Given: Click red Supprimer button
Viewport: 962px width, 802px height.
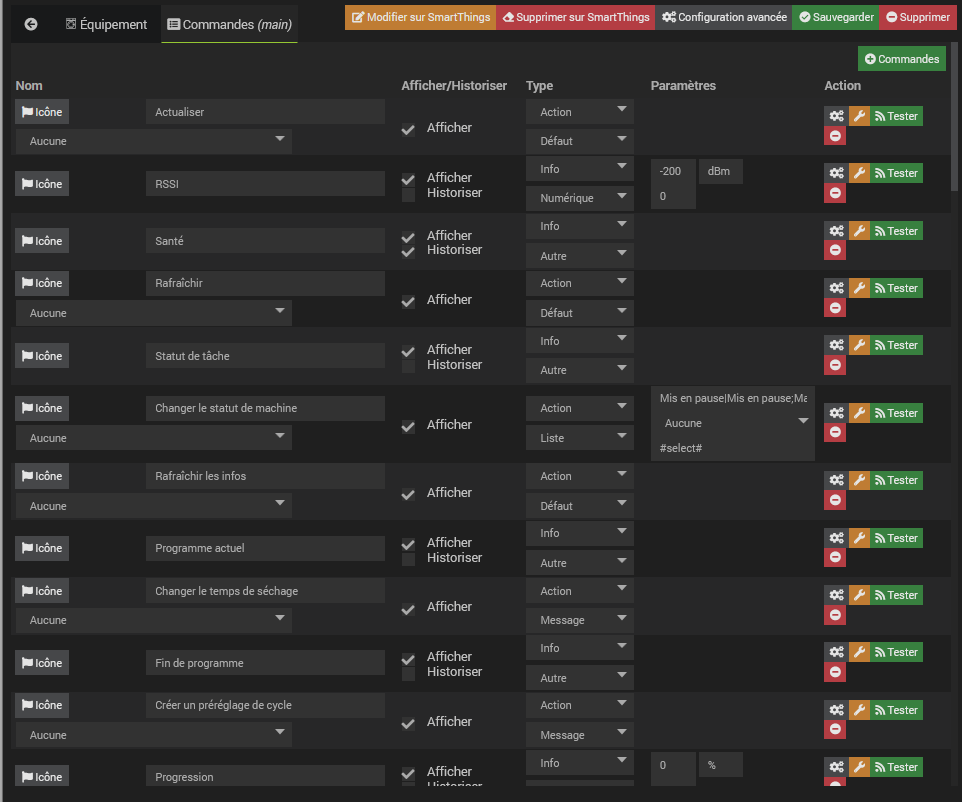Looking at the screenshot, I should [x=918, y=17].
